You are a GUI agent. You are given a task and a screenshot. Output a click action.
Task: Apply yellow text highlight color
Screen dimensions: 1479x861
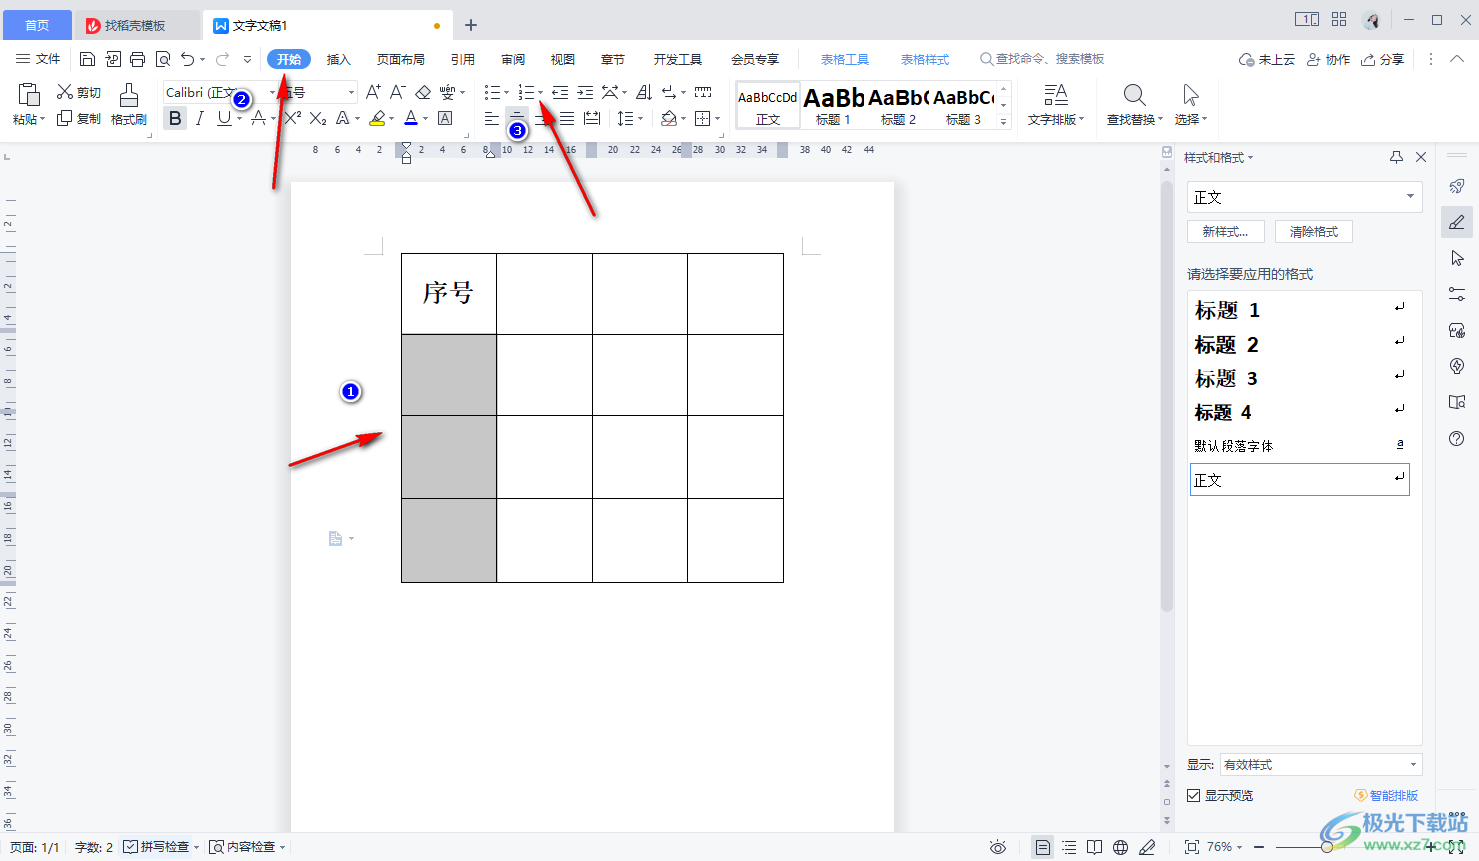377,118
